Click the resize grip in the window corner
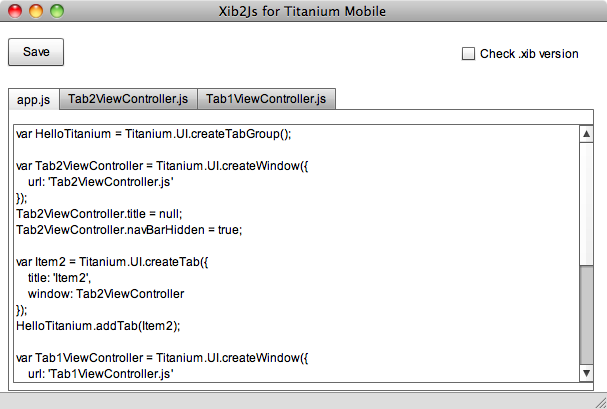The height and width of the screenshot is (409, 607). pos(600,402)
